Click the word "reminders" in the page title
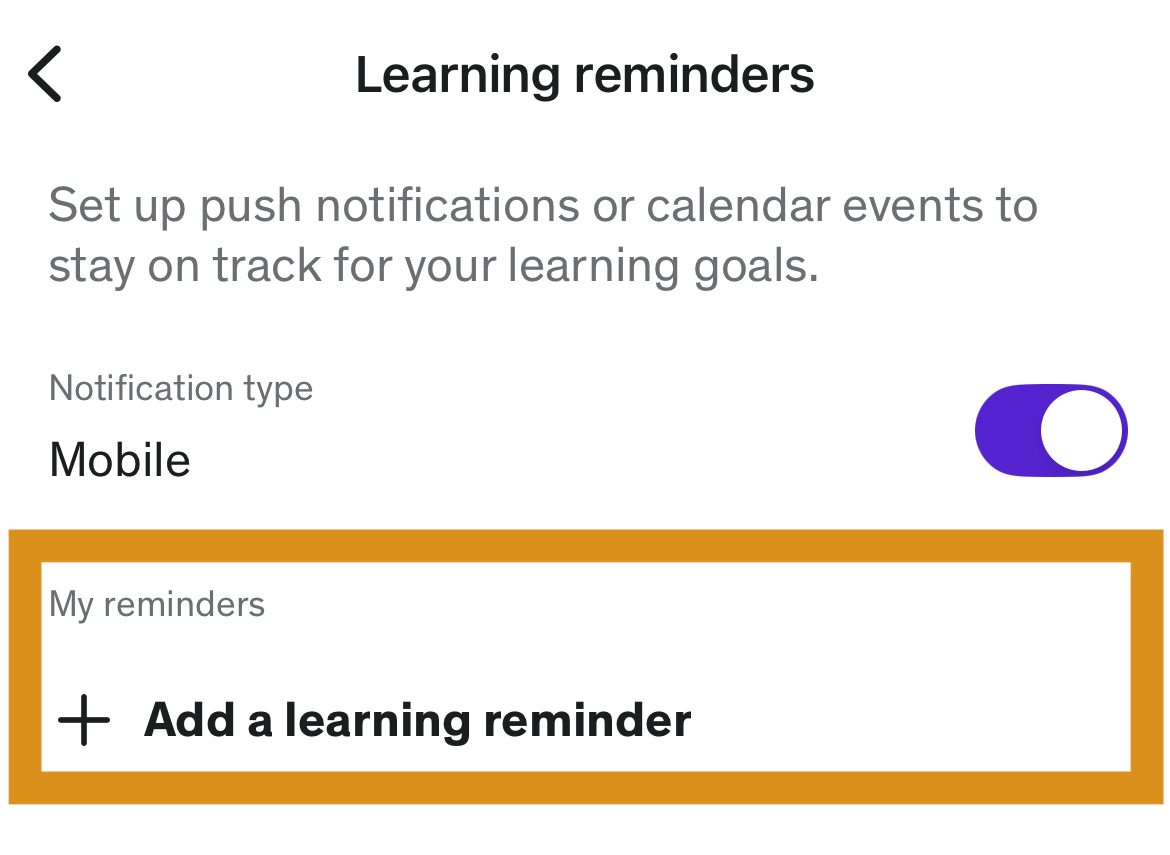This screenshot has width=1170, height=855. click(694, 75)
